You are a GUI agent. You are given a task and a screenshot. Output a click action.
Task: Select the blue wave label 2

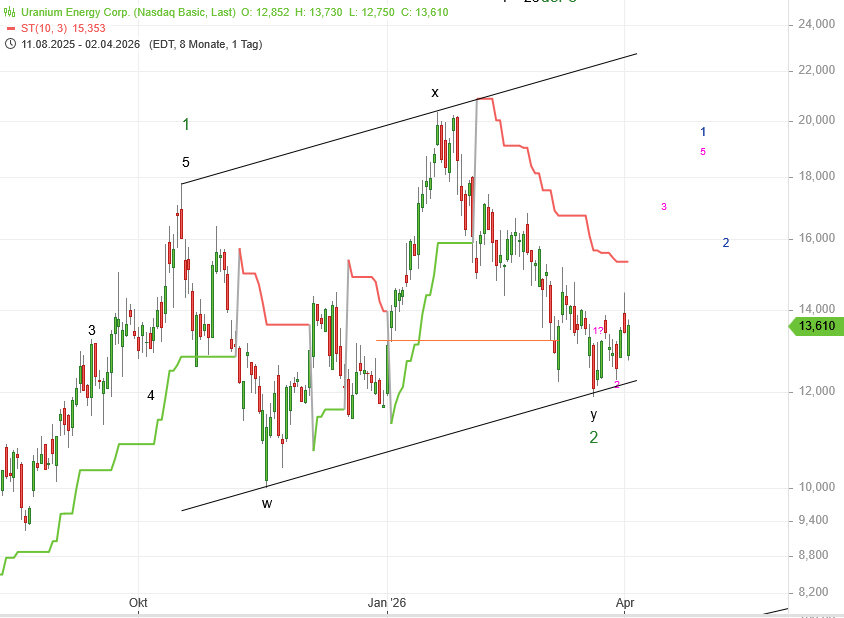[x=726, y=243]
